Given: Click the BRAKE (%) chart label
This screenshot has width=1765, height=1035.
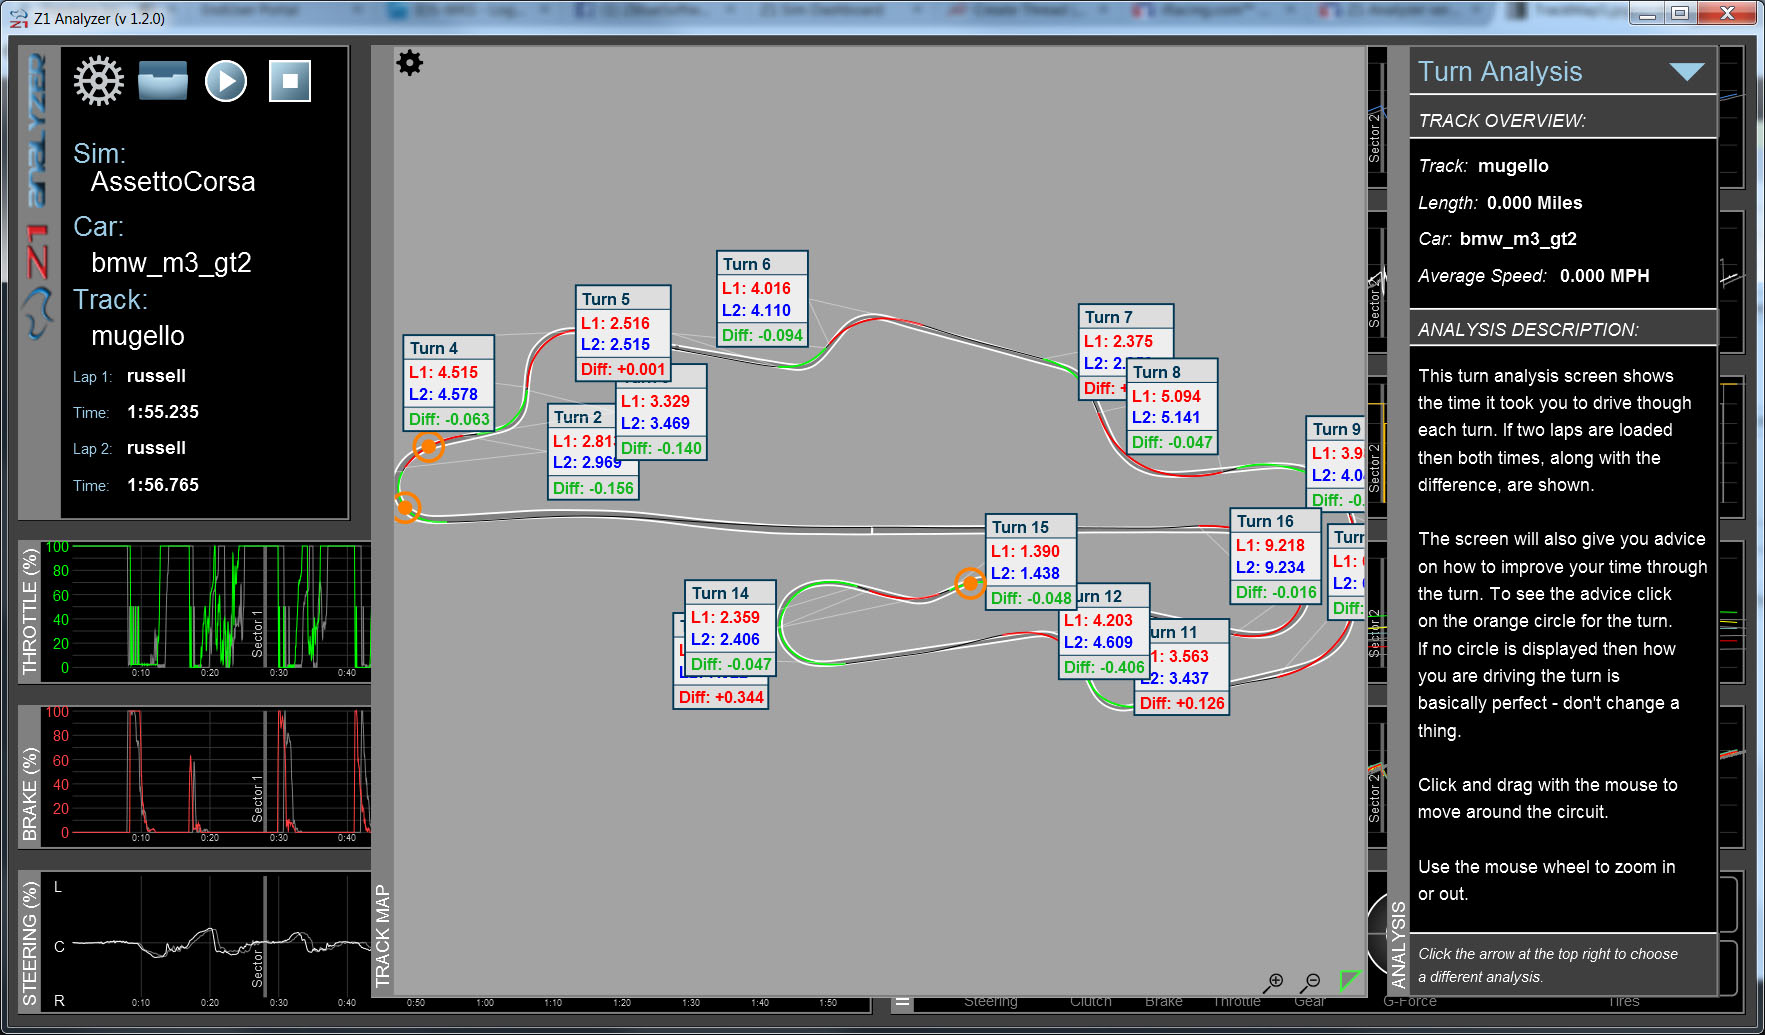Looking at the screenshot, I should coord(30,793).
